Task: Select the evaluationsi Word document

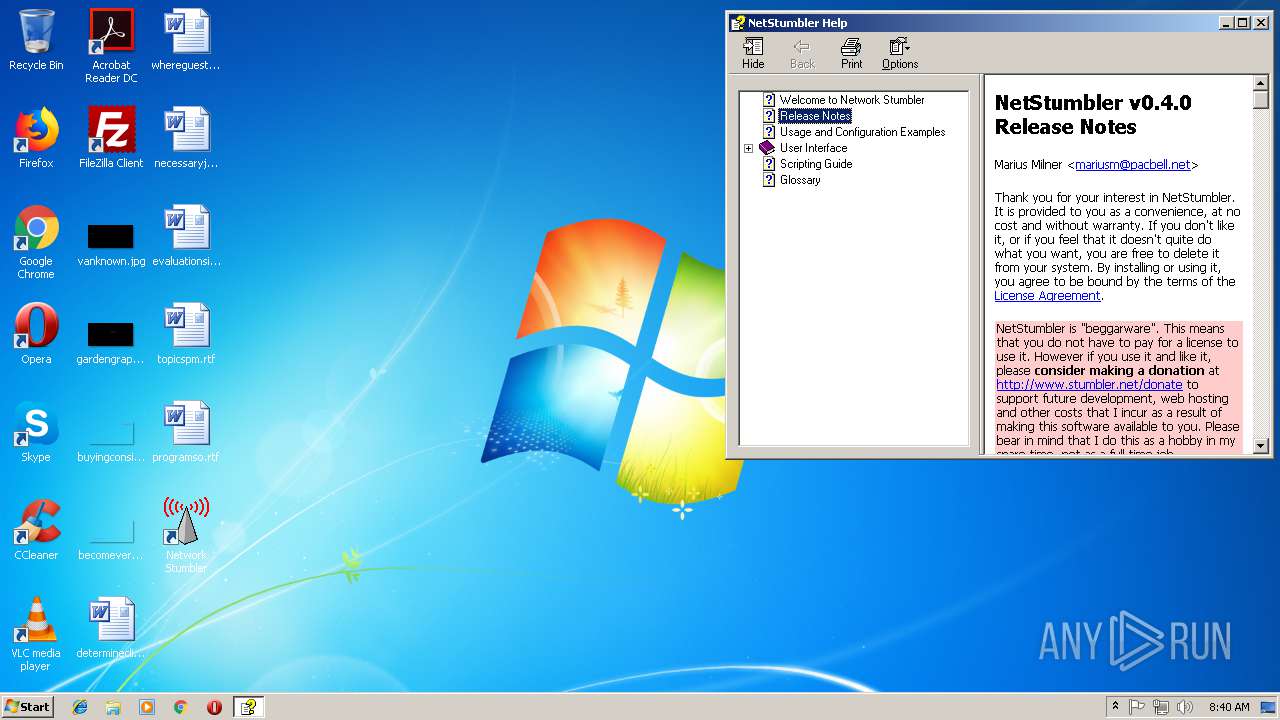Action: pyautogui.click(x=186, y=236)
